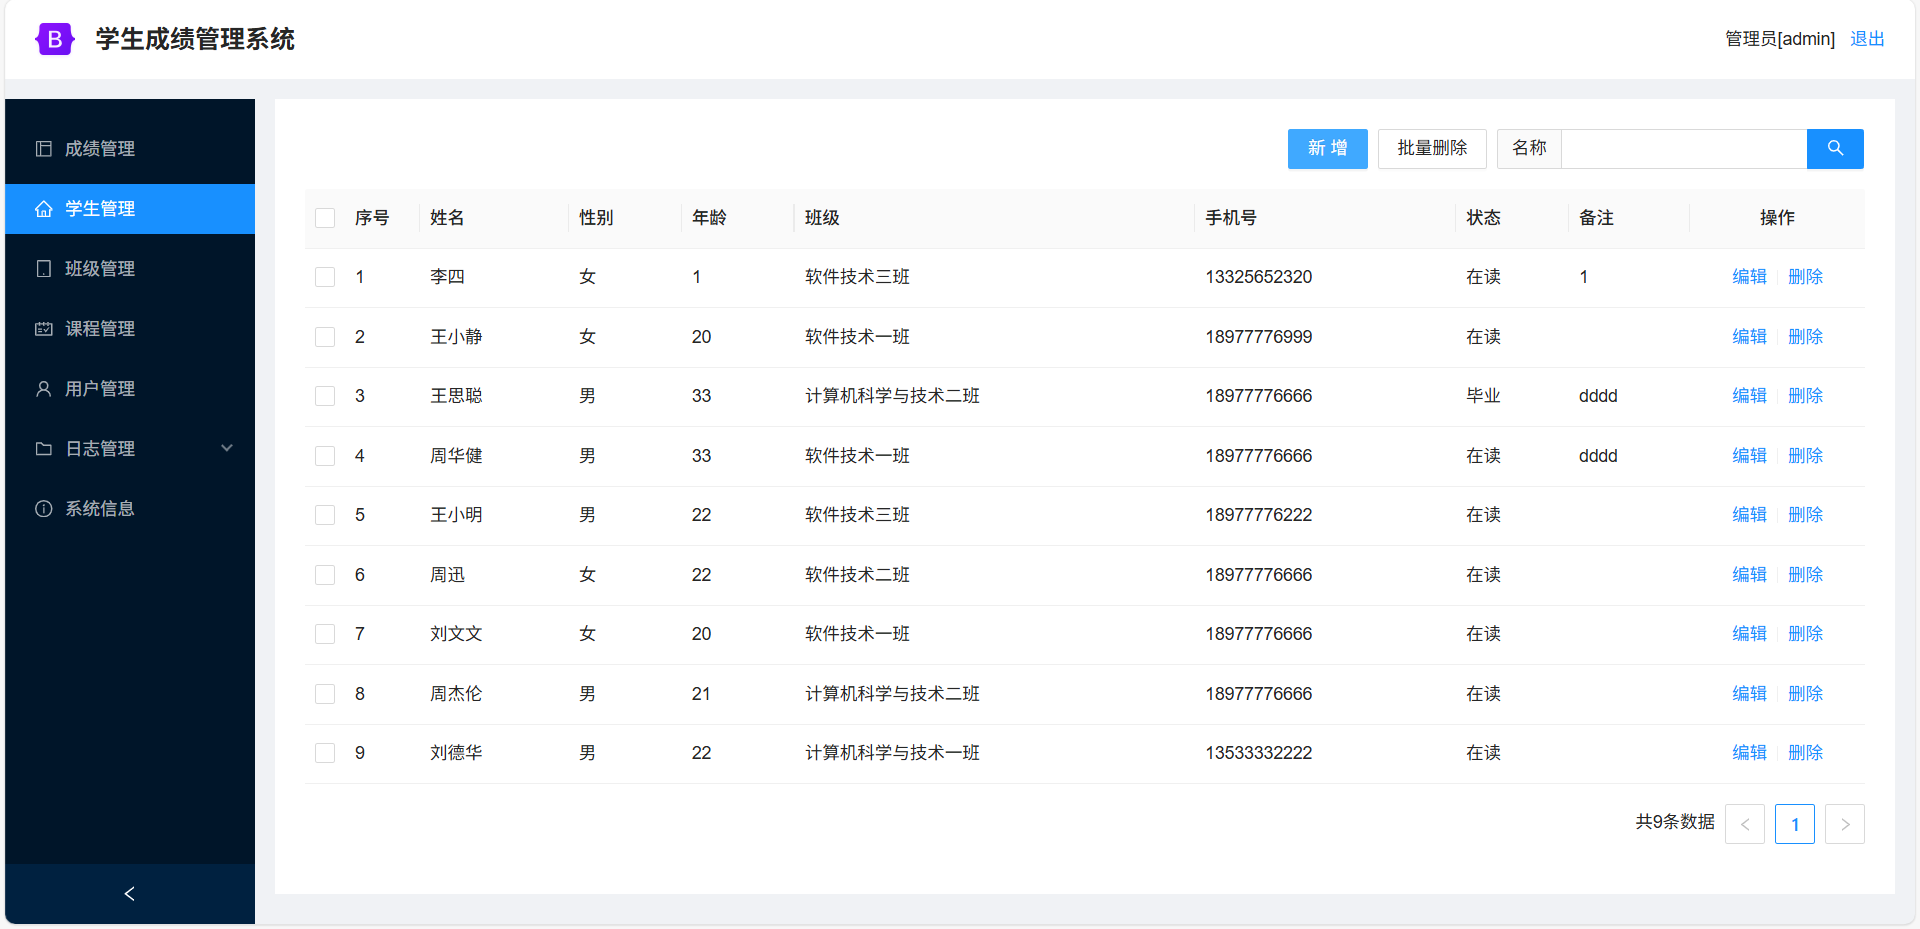1920x929 pixels.
Task: Click the 用户管理 person icon
Action: tap(44, 388)
